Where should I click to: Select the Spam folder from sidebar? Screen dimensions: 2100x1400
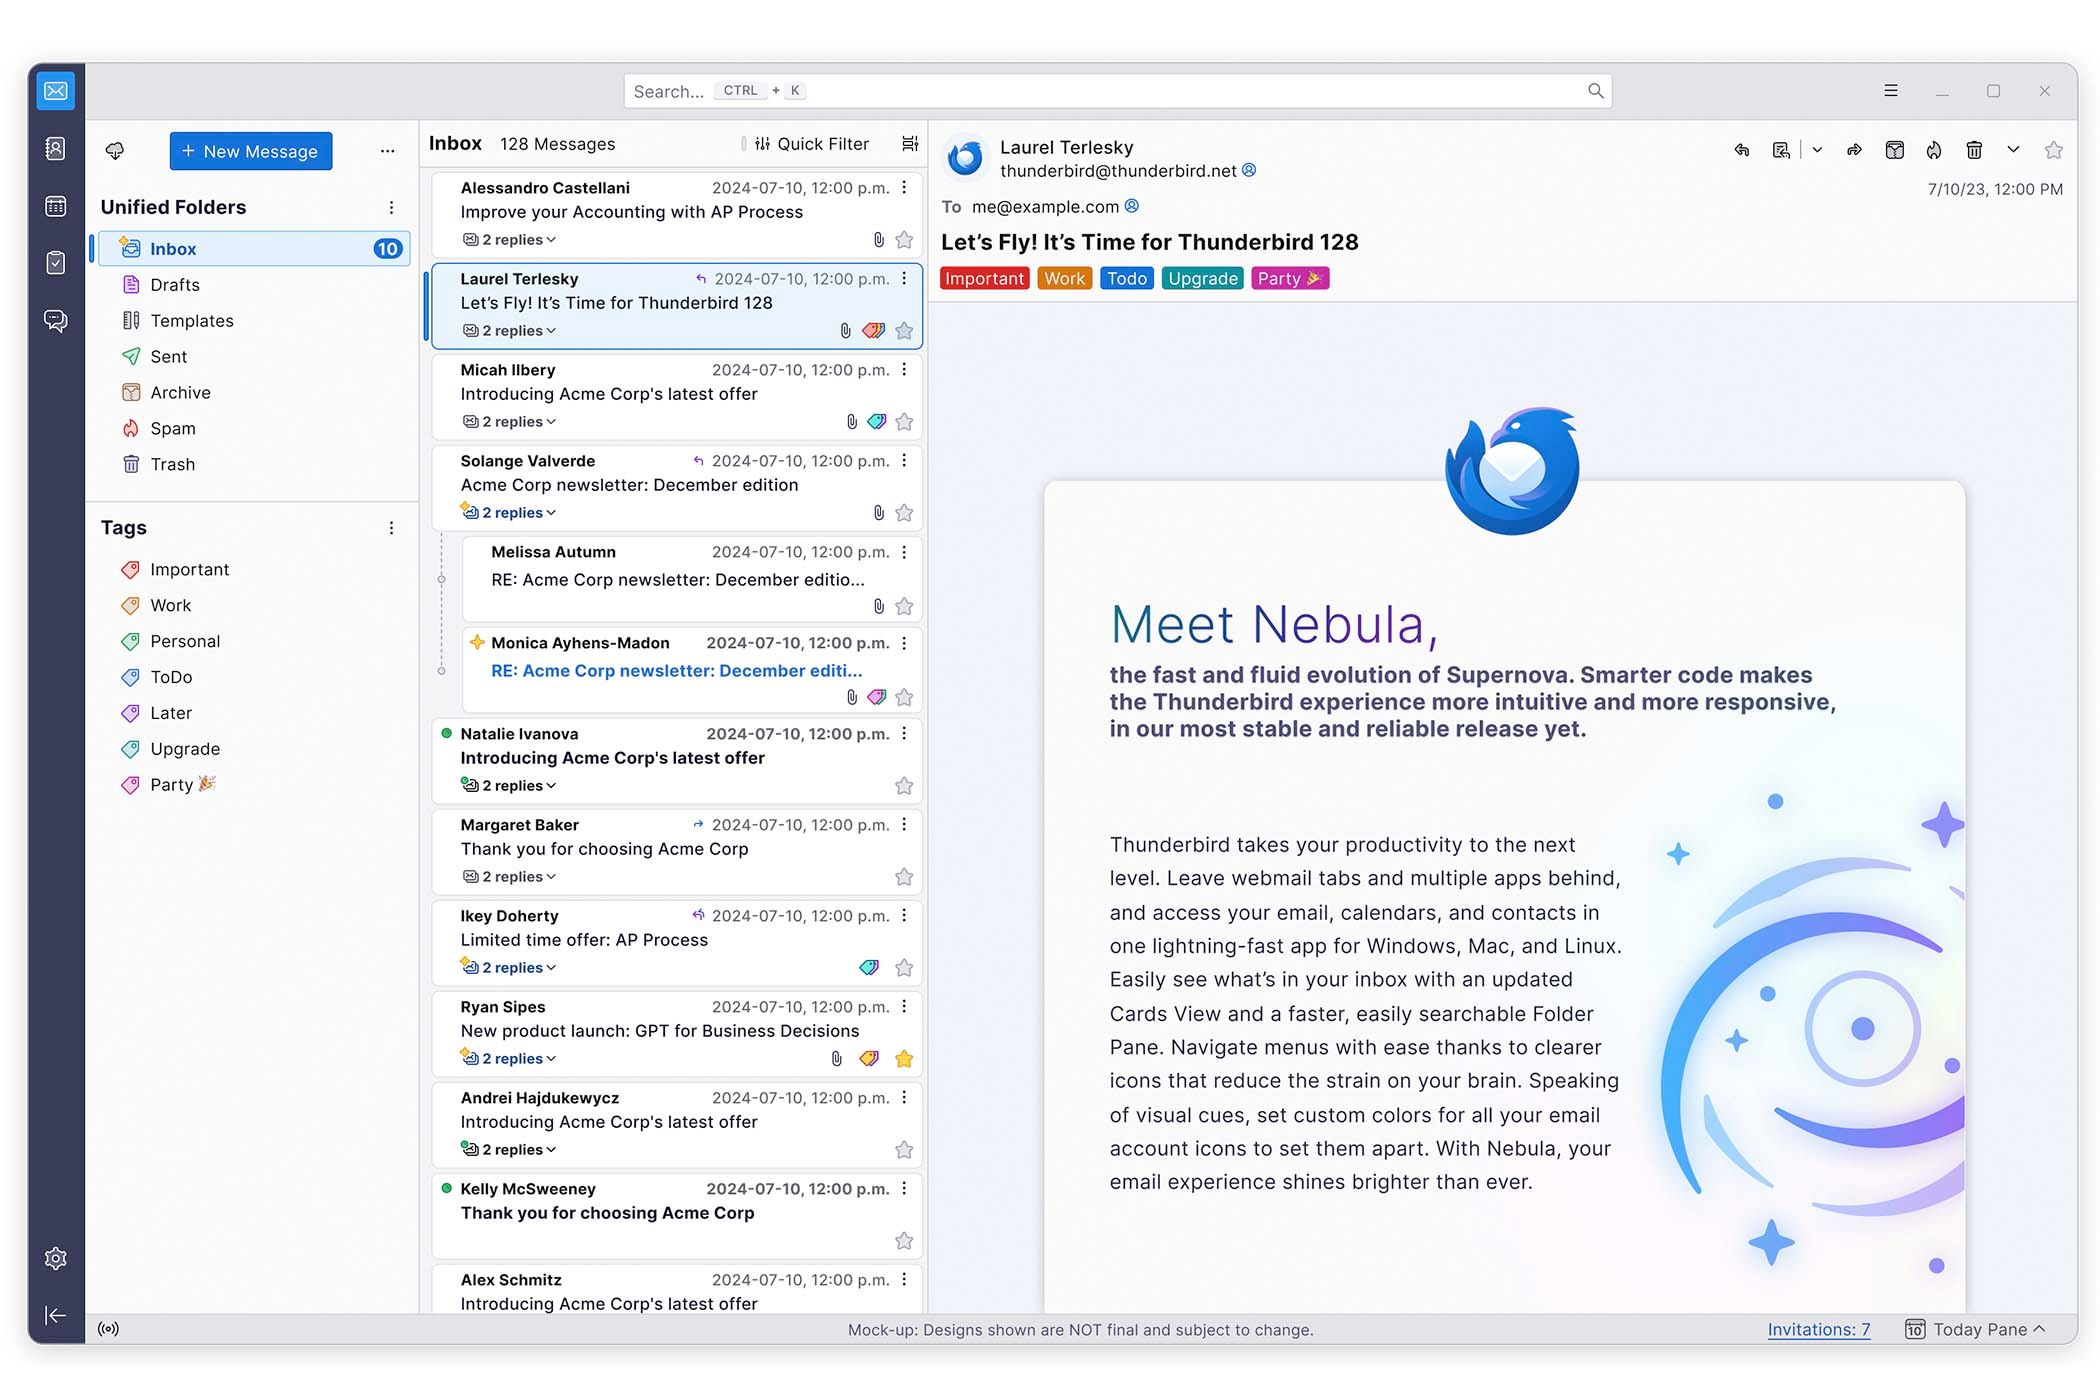tap(170, 428)
